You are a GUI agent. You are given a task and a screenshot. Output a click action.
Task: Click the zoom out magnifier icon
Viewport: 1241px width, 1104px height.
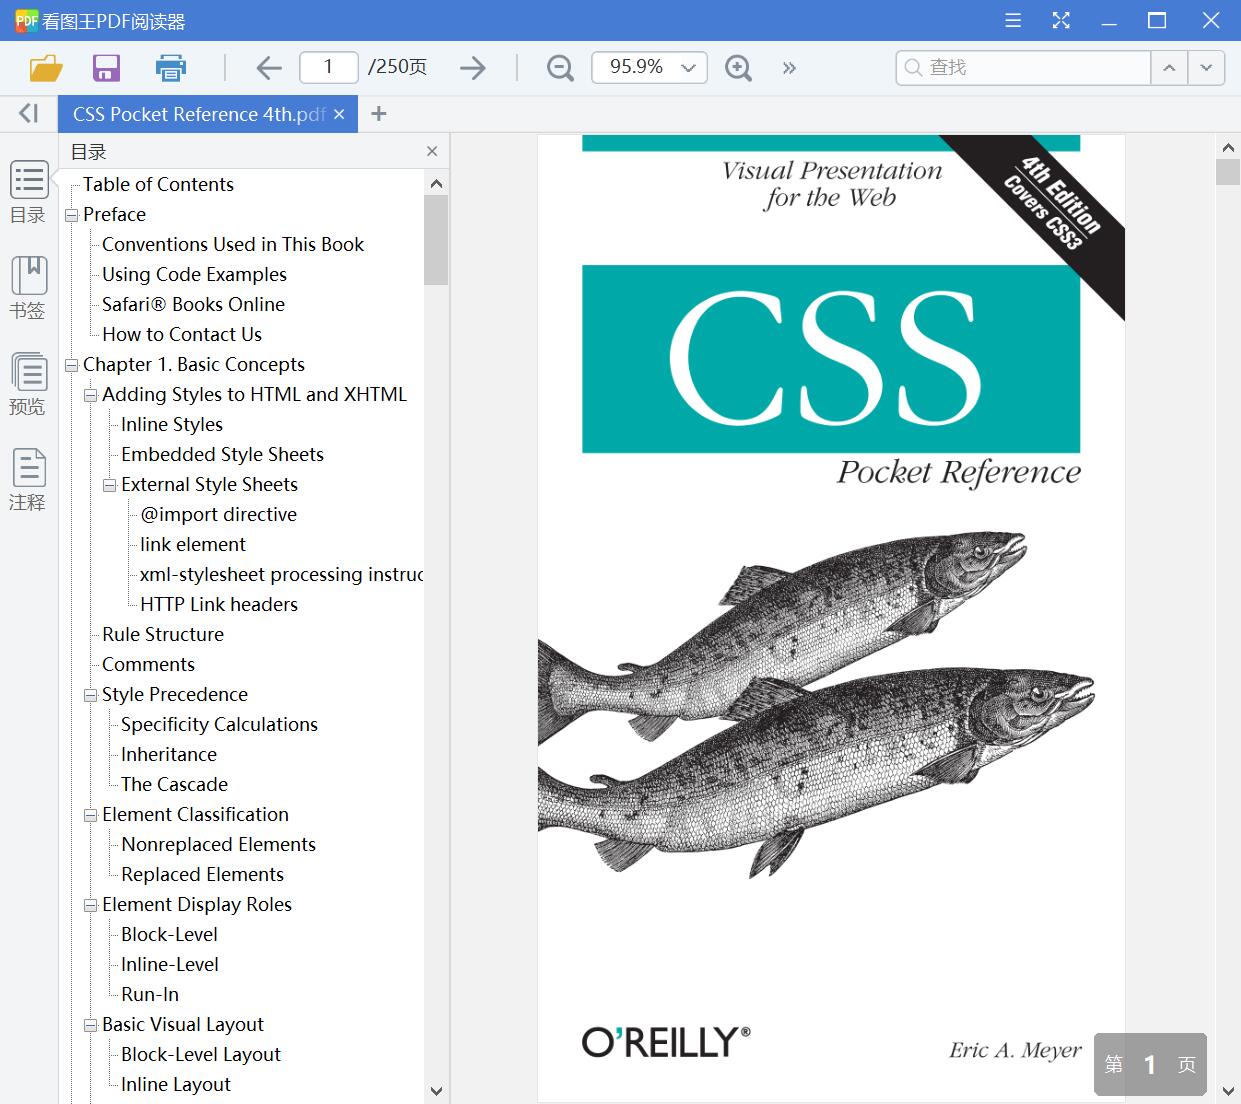click(x=560, y=68)
